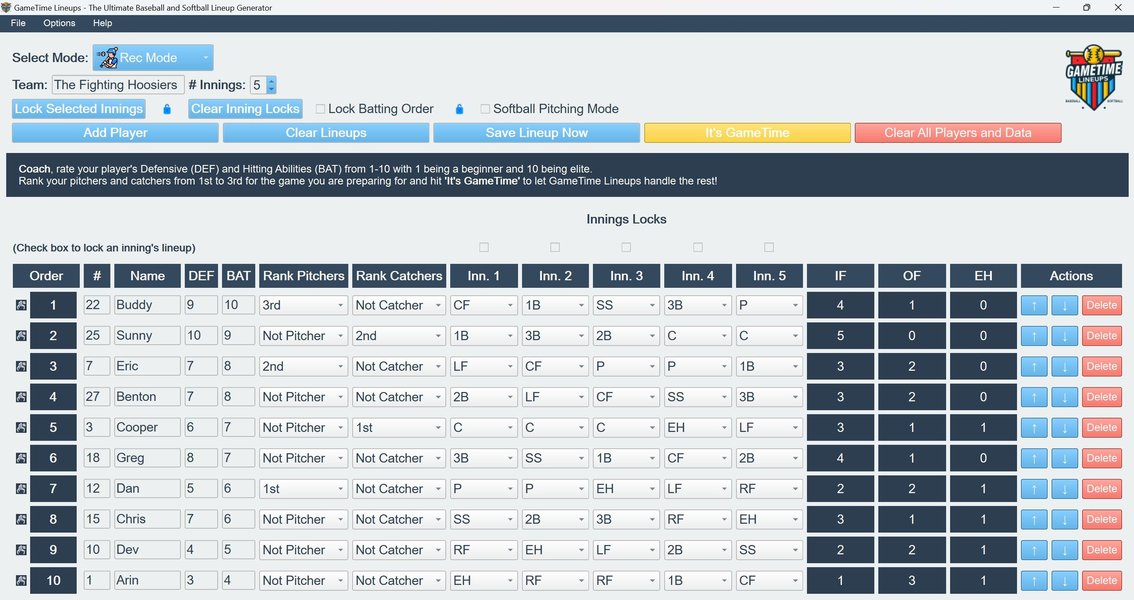Increase the number of innings stepper
The width and height of the screenshot is (1134, 600).
pyautogui.click(x=271, y=81)
